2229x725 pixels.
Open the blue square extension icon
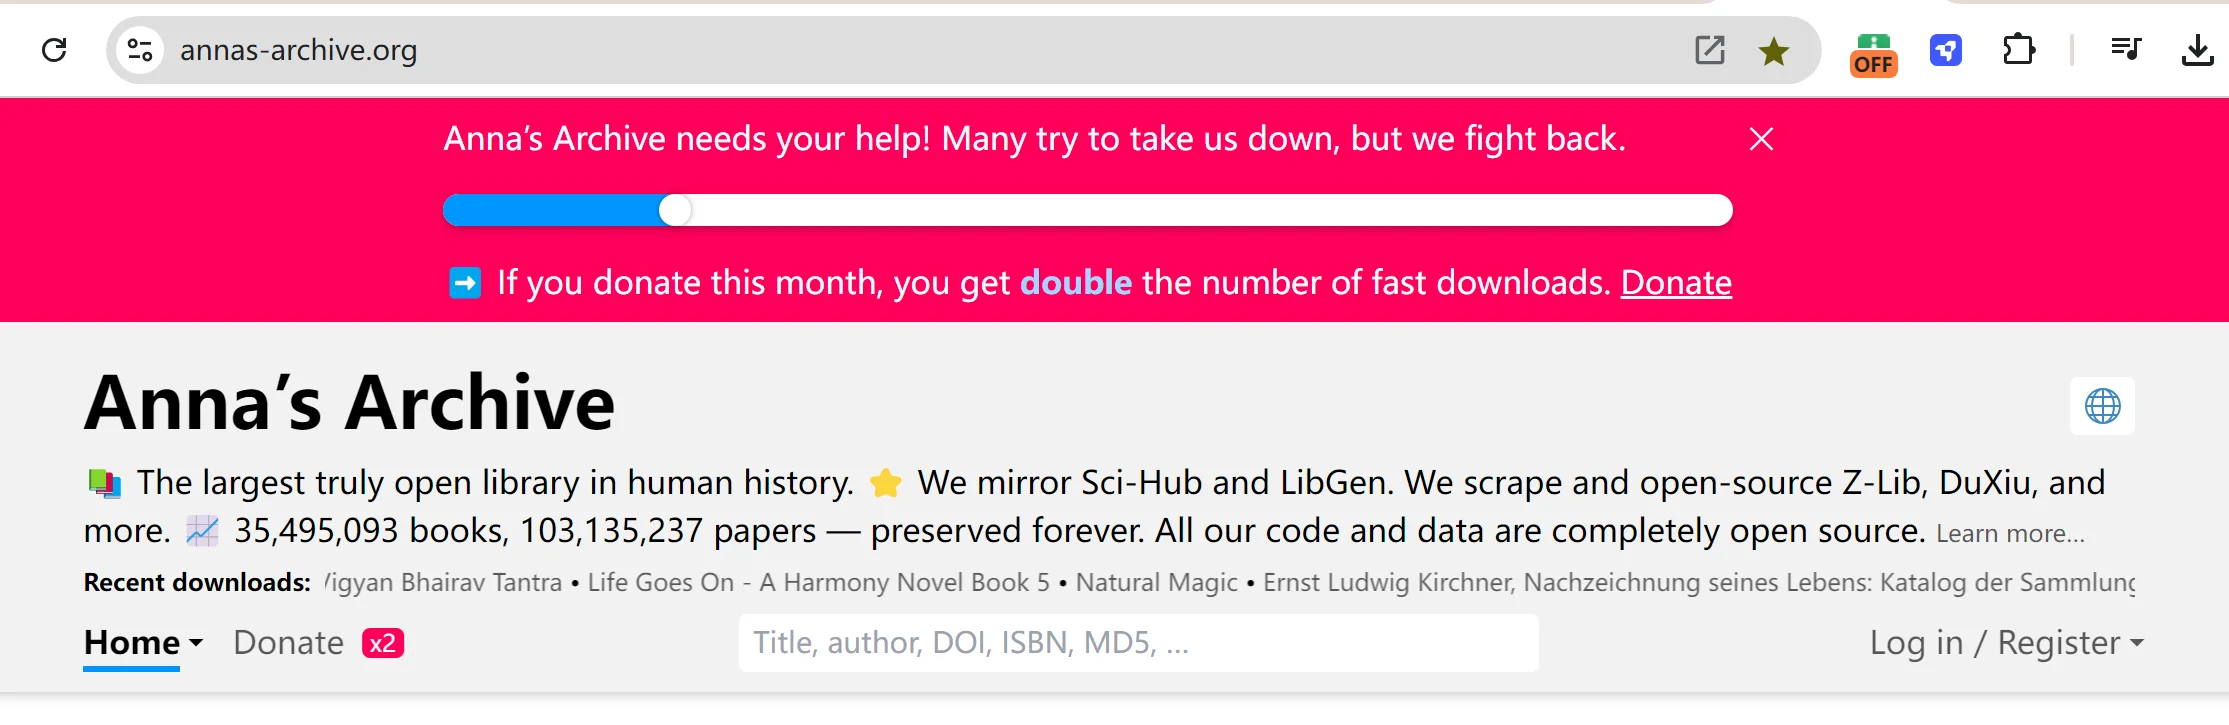coord(1946,50)
